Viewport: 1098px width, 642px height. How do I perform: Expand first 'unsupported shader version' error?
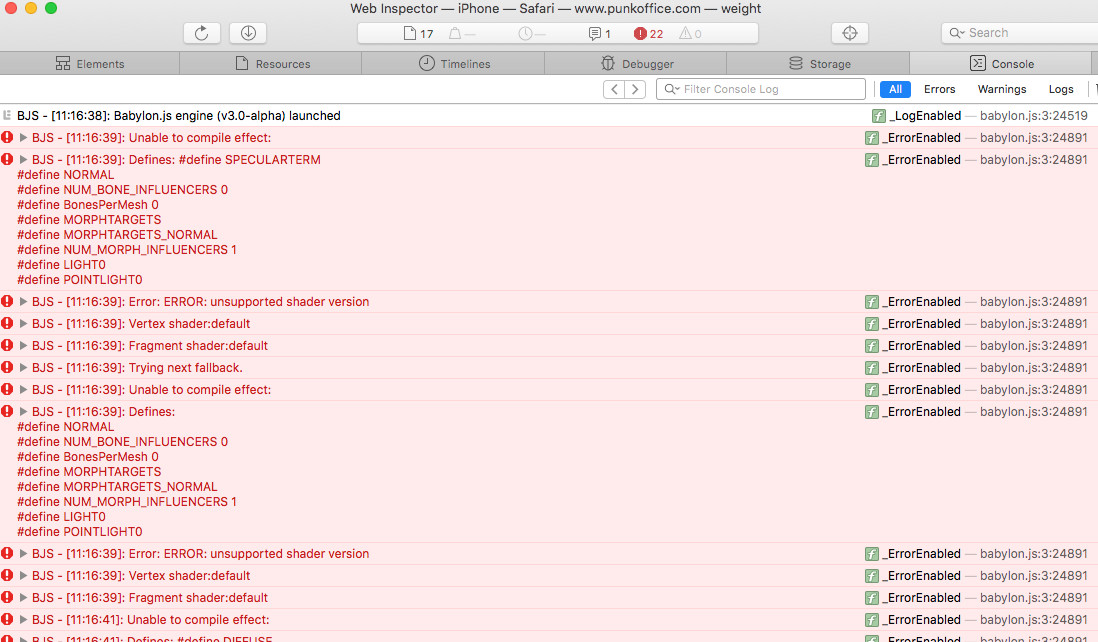pyautogui.click(x=23, y=302)
